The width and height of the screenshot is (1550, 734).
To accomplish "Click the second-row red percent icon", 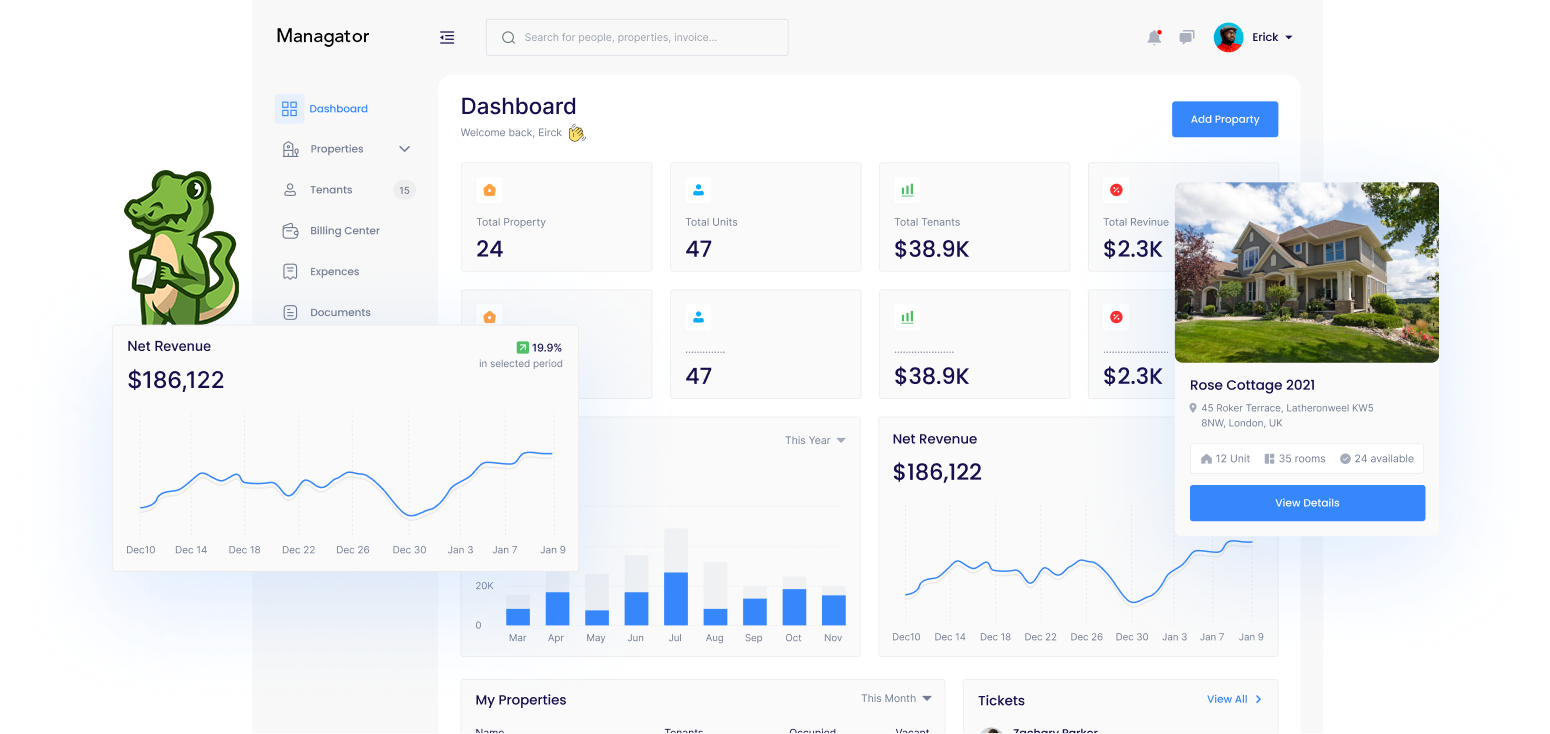I will click(1116, 317).
